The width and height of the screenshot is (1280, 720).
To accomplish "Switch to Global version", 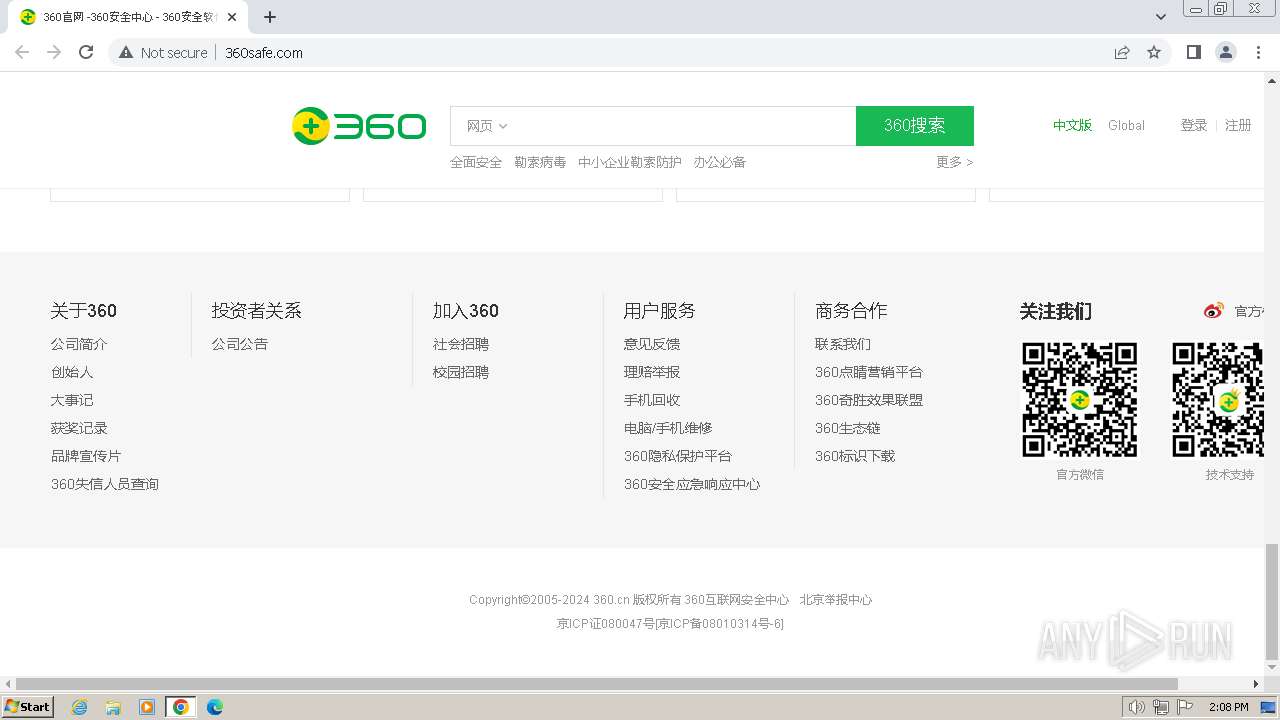I will pos(1126,126).
